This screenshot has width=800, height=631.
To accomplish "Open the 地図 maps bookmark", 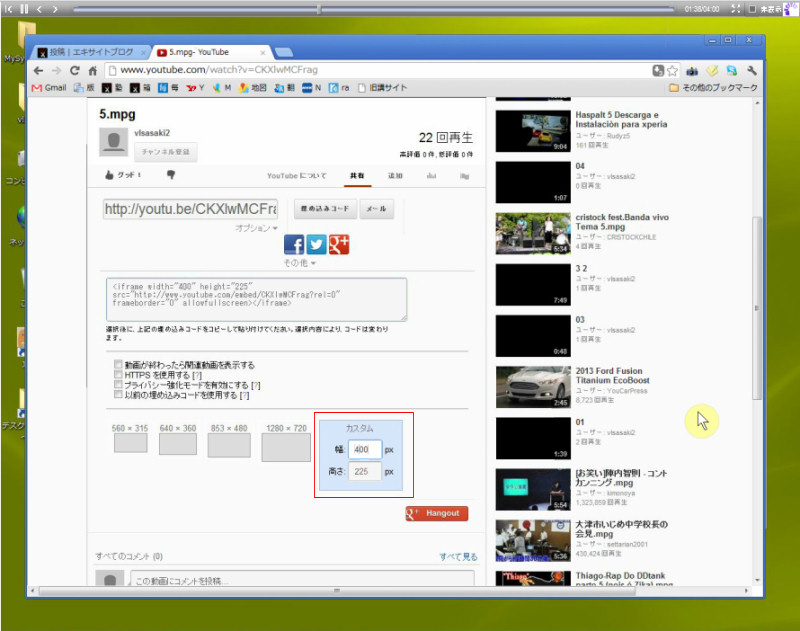I will (253, 88).
